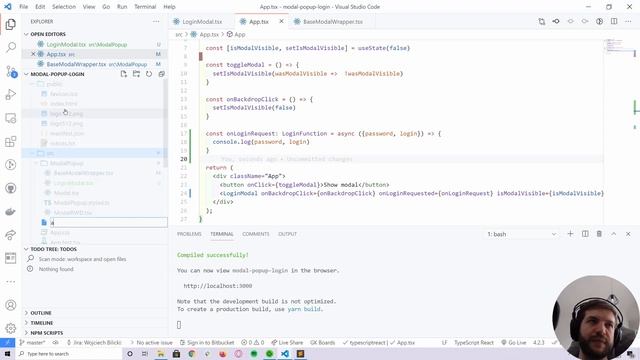Screen dimensions: 640x360
Task: Click new file name input field
Action: click(108, 222)
